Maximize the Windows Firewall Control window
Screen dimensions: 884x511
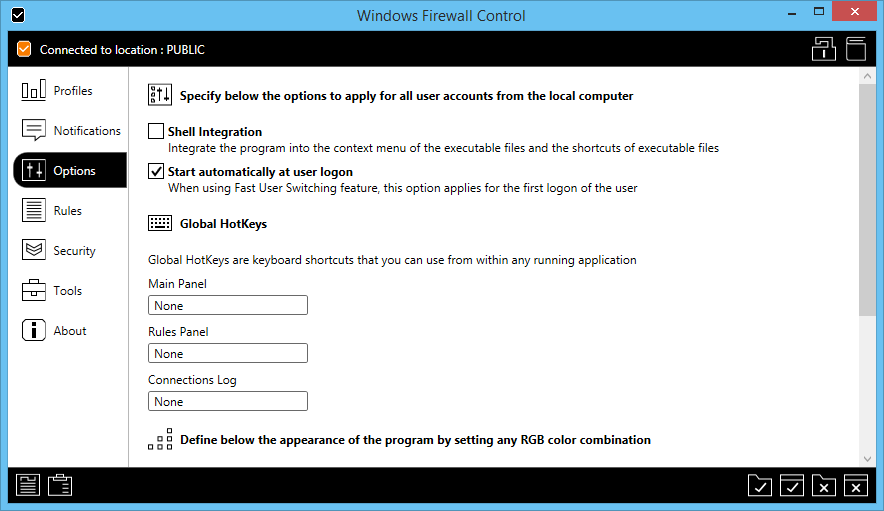click(x=819, y=12)
